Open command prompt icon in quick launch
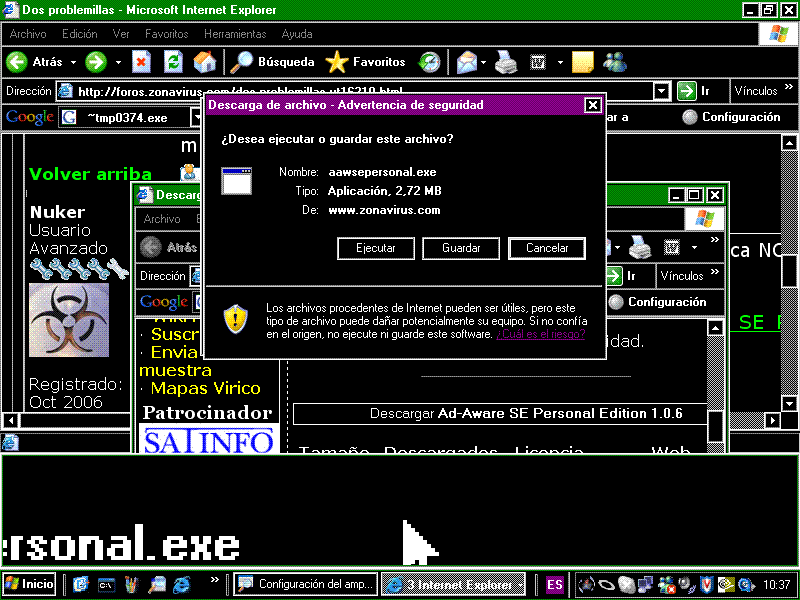This screenshot has height=600, width=800. pyautogui.click(x=106, y=585)
